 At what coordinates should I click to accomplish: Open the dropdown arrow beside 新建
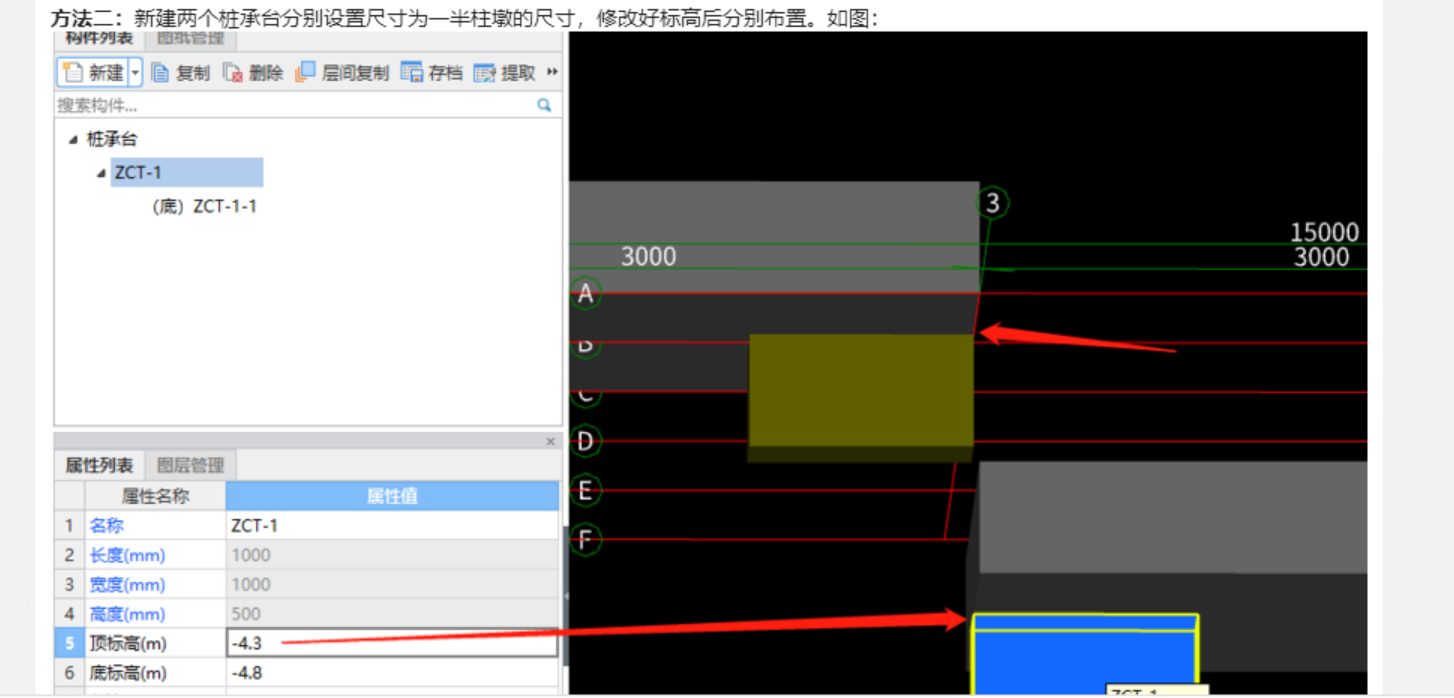pyautogui.click(x=135, y=73)
